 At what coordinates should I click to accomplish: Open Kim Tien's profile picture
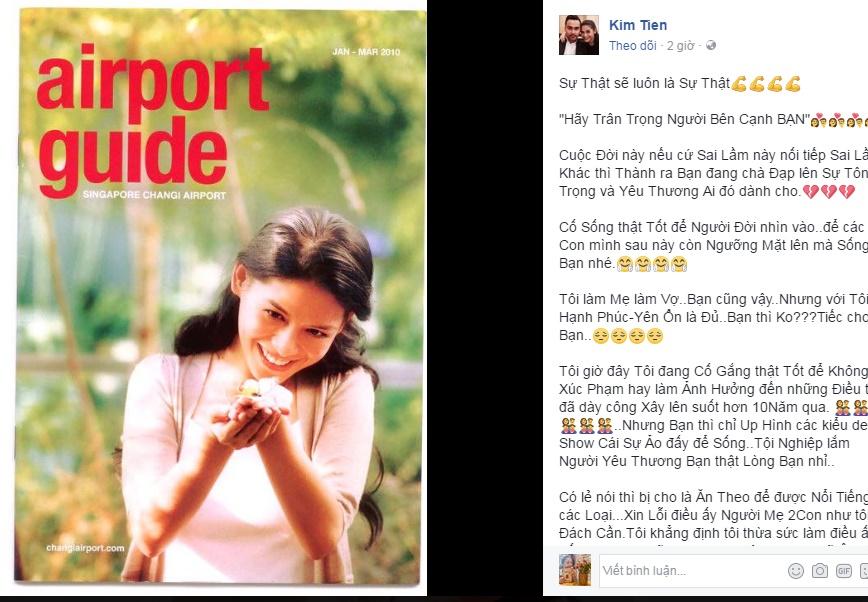[x=578, y=35]
